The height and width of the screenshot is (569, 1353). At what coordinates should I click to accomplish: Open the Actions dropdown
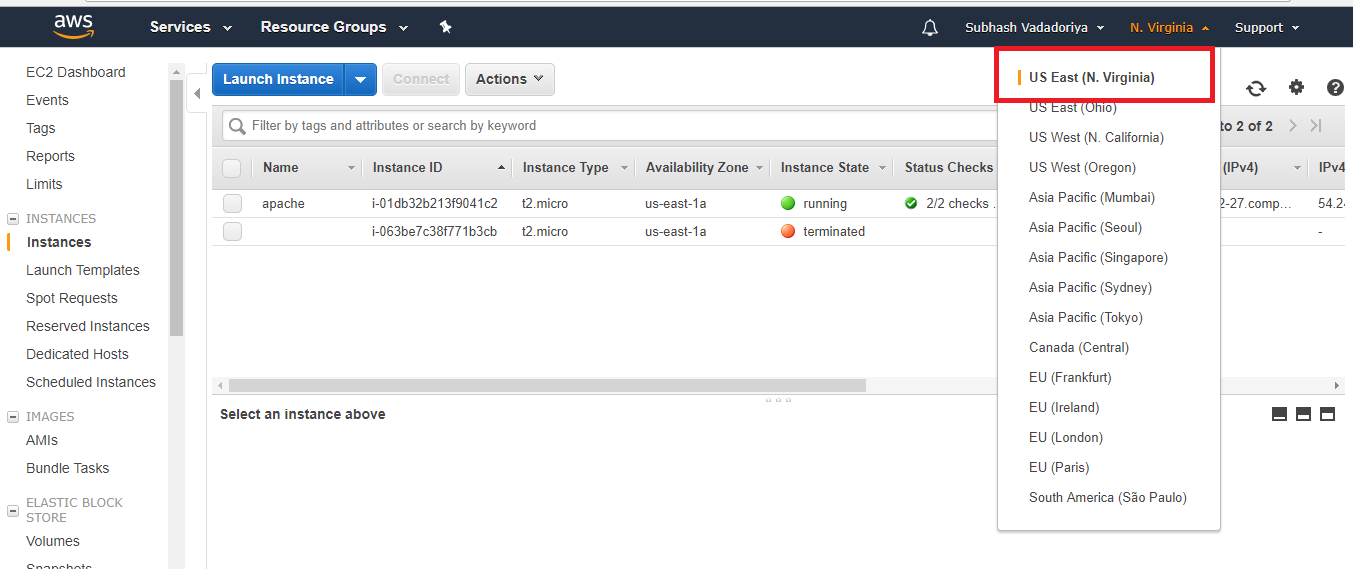[x=510, y=79]
